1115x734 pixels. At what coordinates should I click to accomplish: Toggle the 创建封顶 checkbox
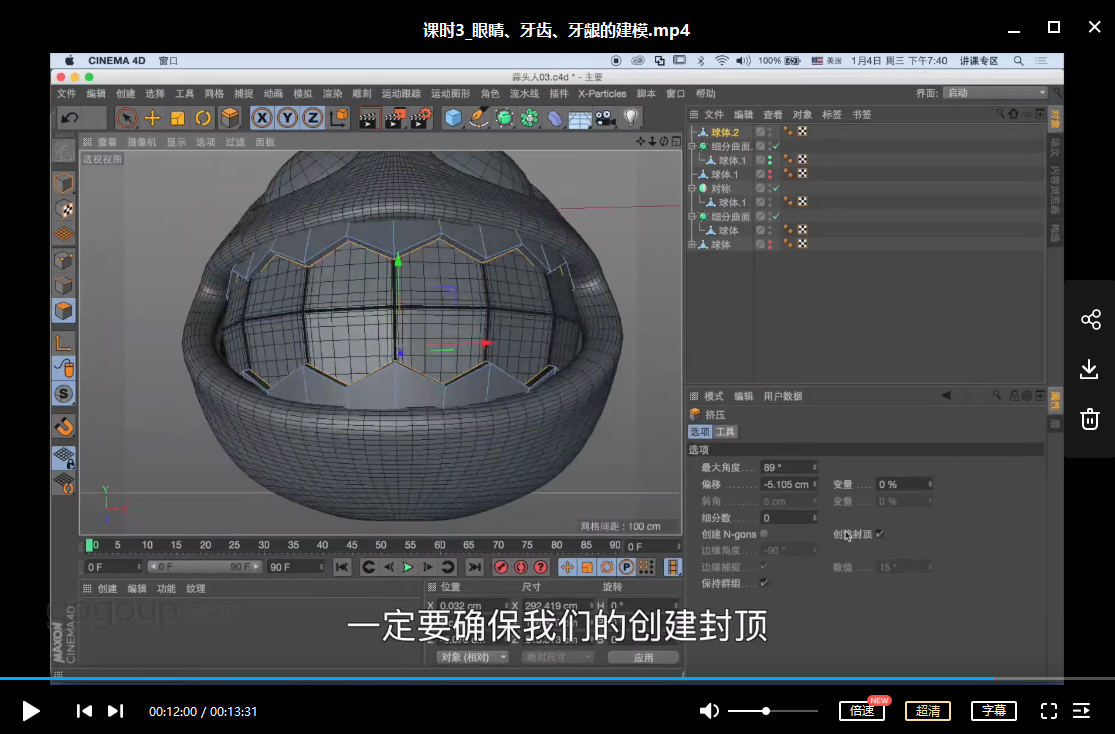pyautogui.click(x=879, y=534)
